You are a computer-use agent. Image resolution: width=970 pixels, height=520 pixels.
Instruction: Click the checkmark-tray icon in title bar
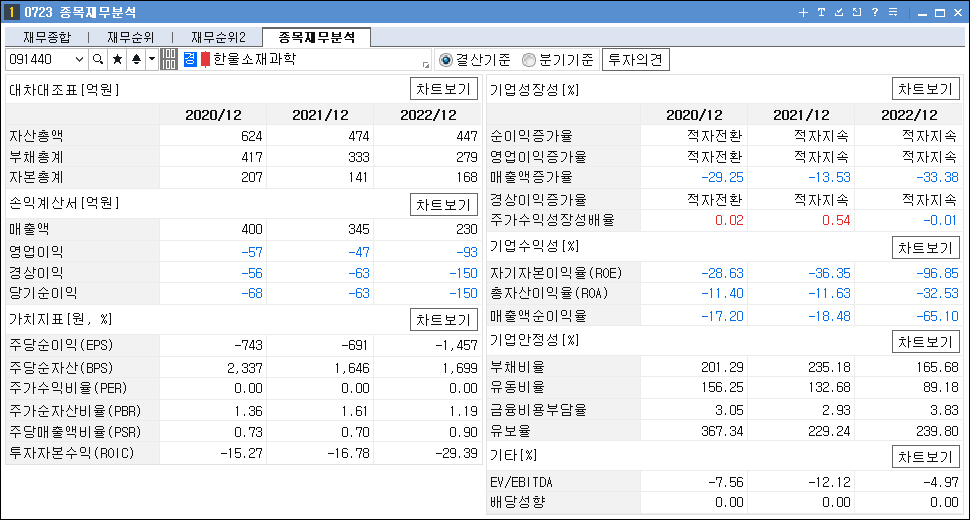tap(839, 12)
